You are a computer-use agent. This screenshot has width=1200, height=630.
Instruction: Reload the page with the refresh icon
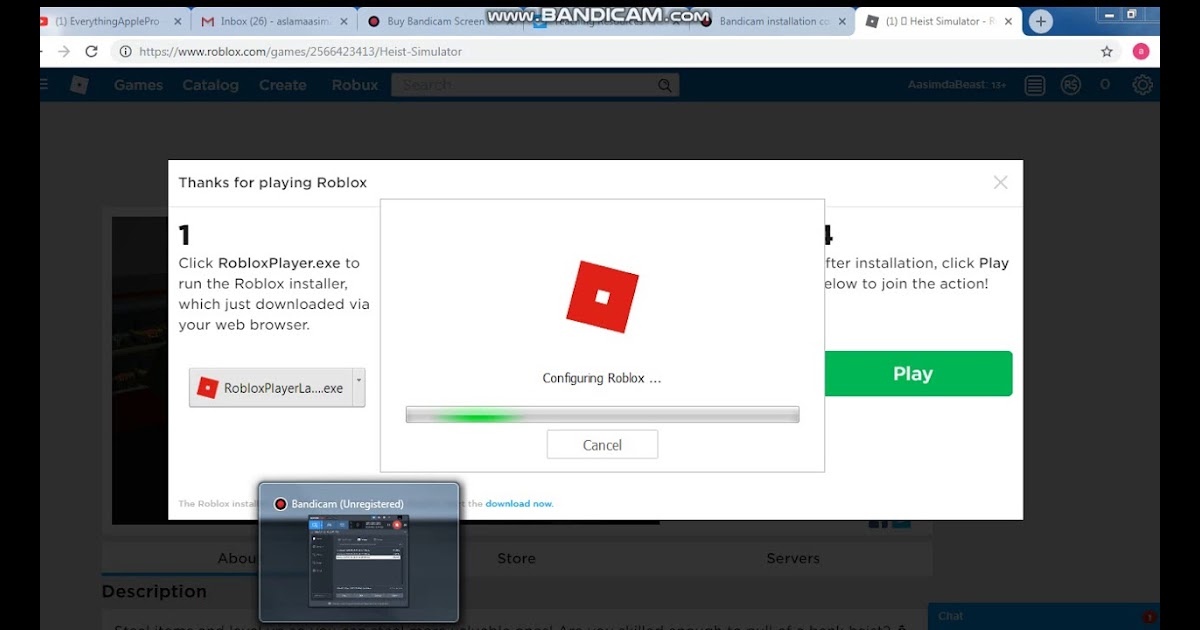[x=92, y=51]
